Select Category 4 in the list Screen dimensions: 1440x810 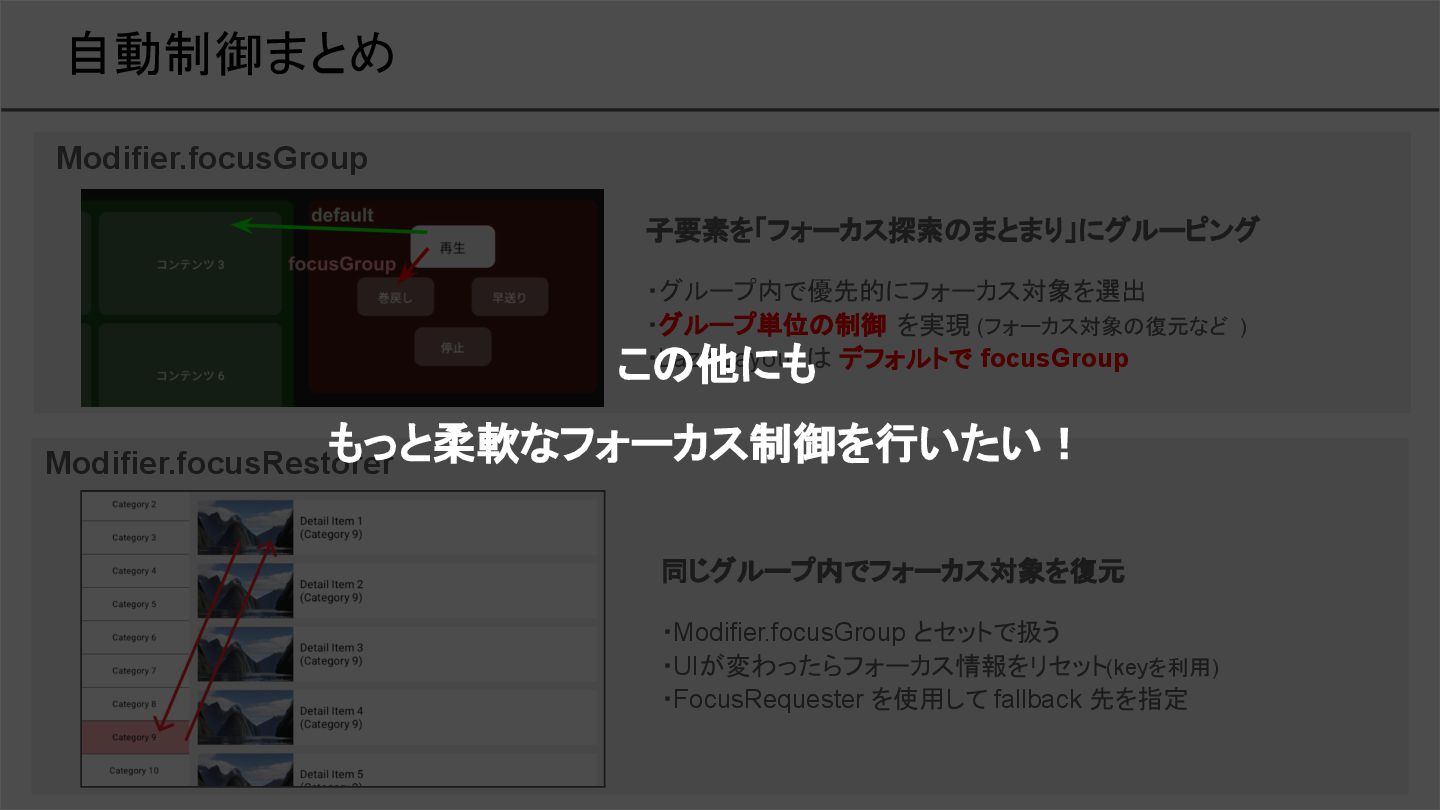point(134,571)
